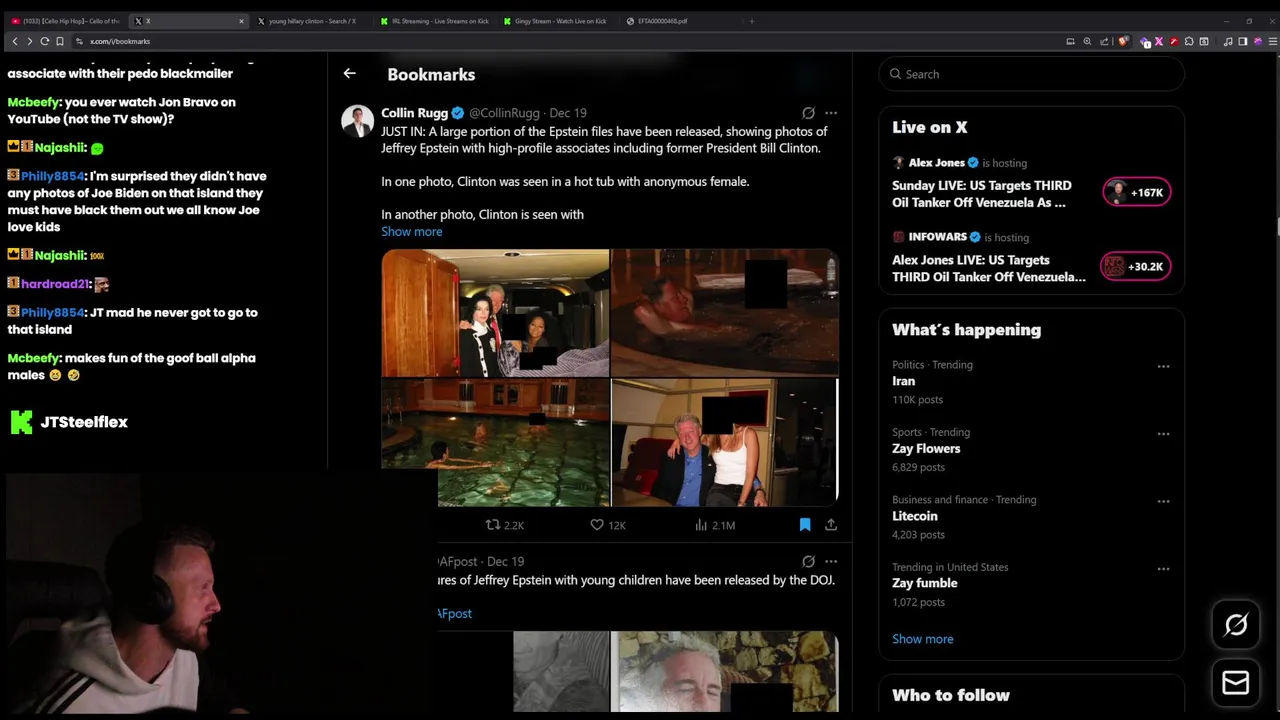Viewport: 1280px width, 720px height.
Task: Switch to EFTA00000468.pdf tab
Action: pyautogui.click(x=680, y=21)
